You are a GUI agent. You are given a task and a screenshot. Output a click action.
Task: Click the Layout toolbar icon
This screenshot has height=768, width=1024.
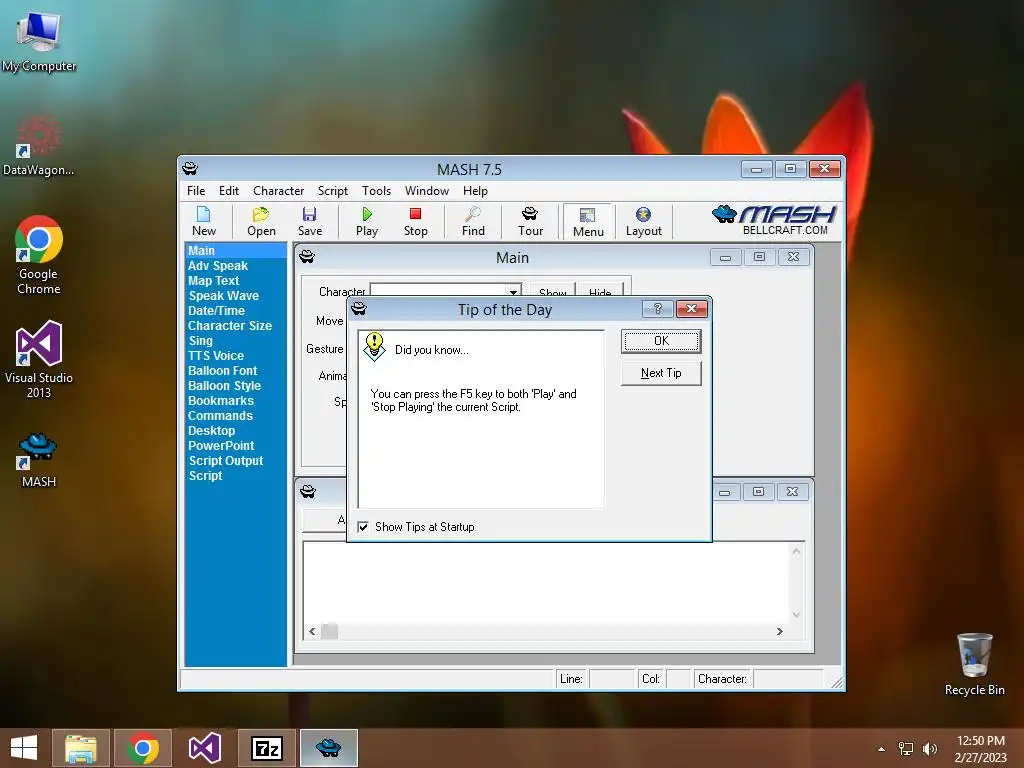click(643, 221)
